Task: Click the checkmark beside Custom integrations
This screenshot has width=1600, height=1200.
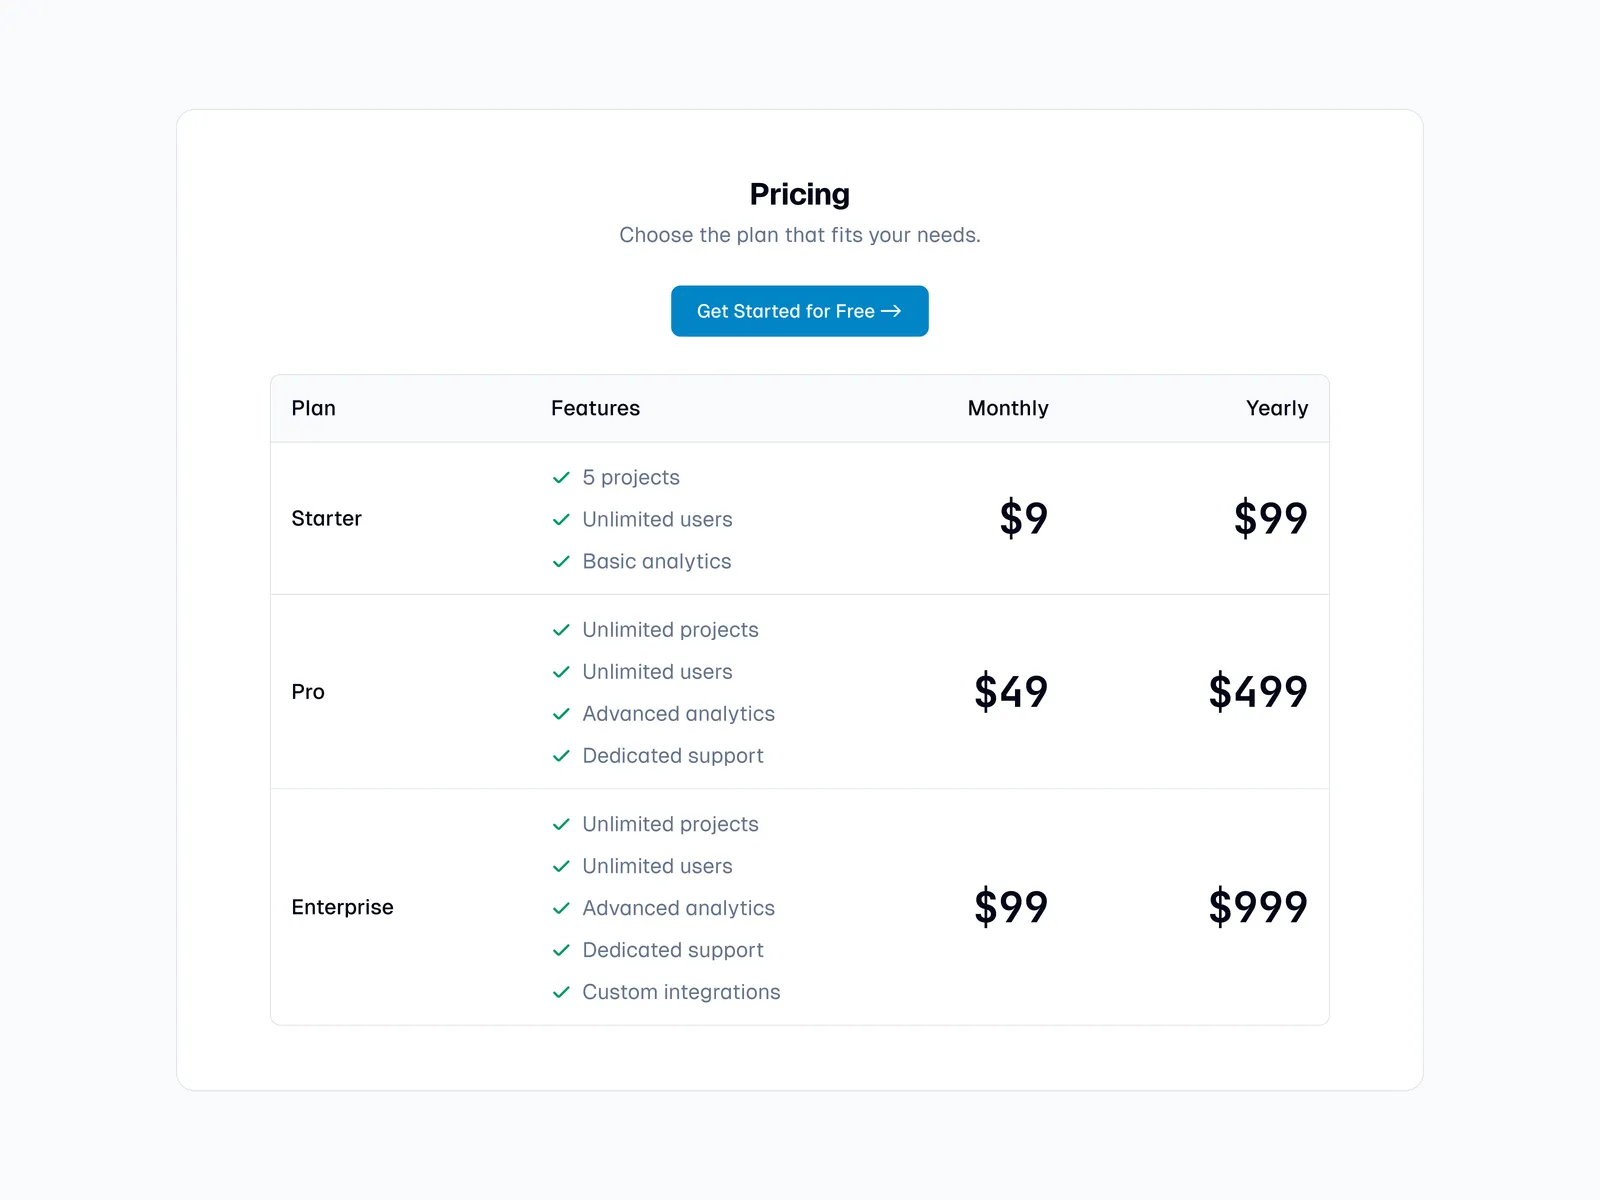Action: click(561, 992)
